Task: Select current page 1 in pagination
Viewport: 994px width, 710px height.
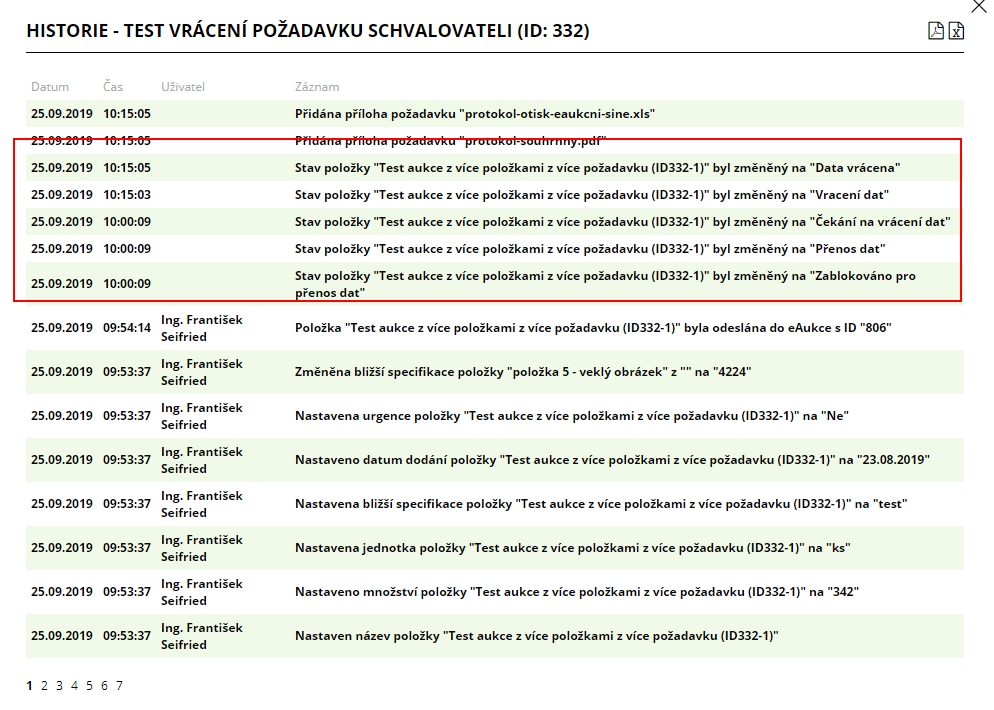Action: 29,685
